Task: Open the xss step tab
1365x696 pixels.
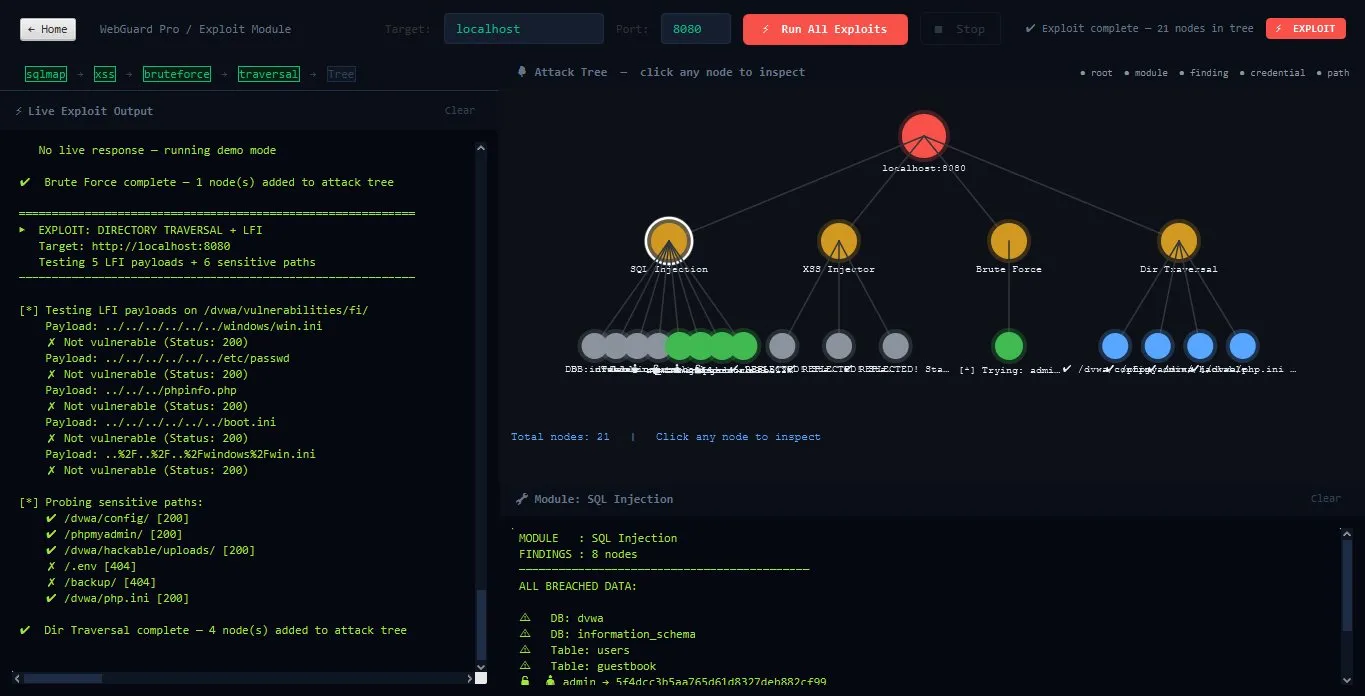Action: pyautogui.click(x=105, y=74)
